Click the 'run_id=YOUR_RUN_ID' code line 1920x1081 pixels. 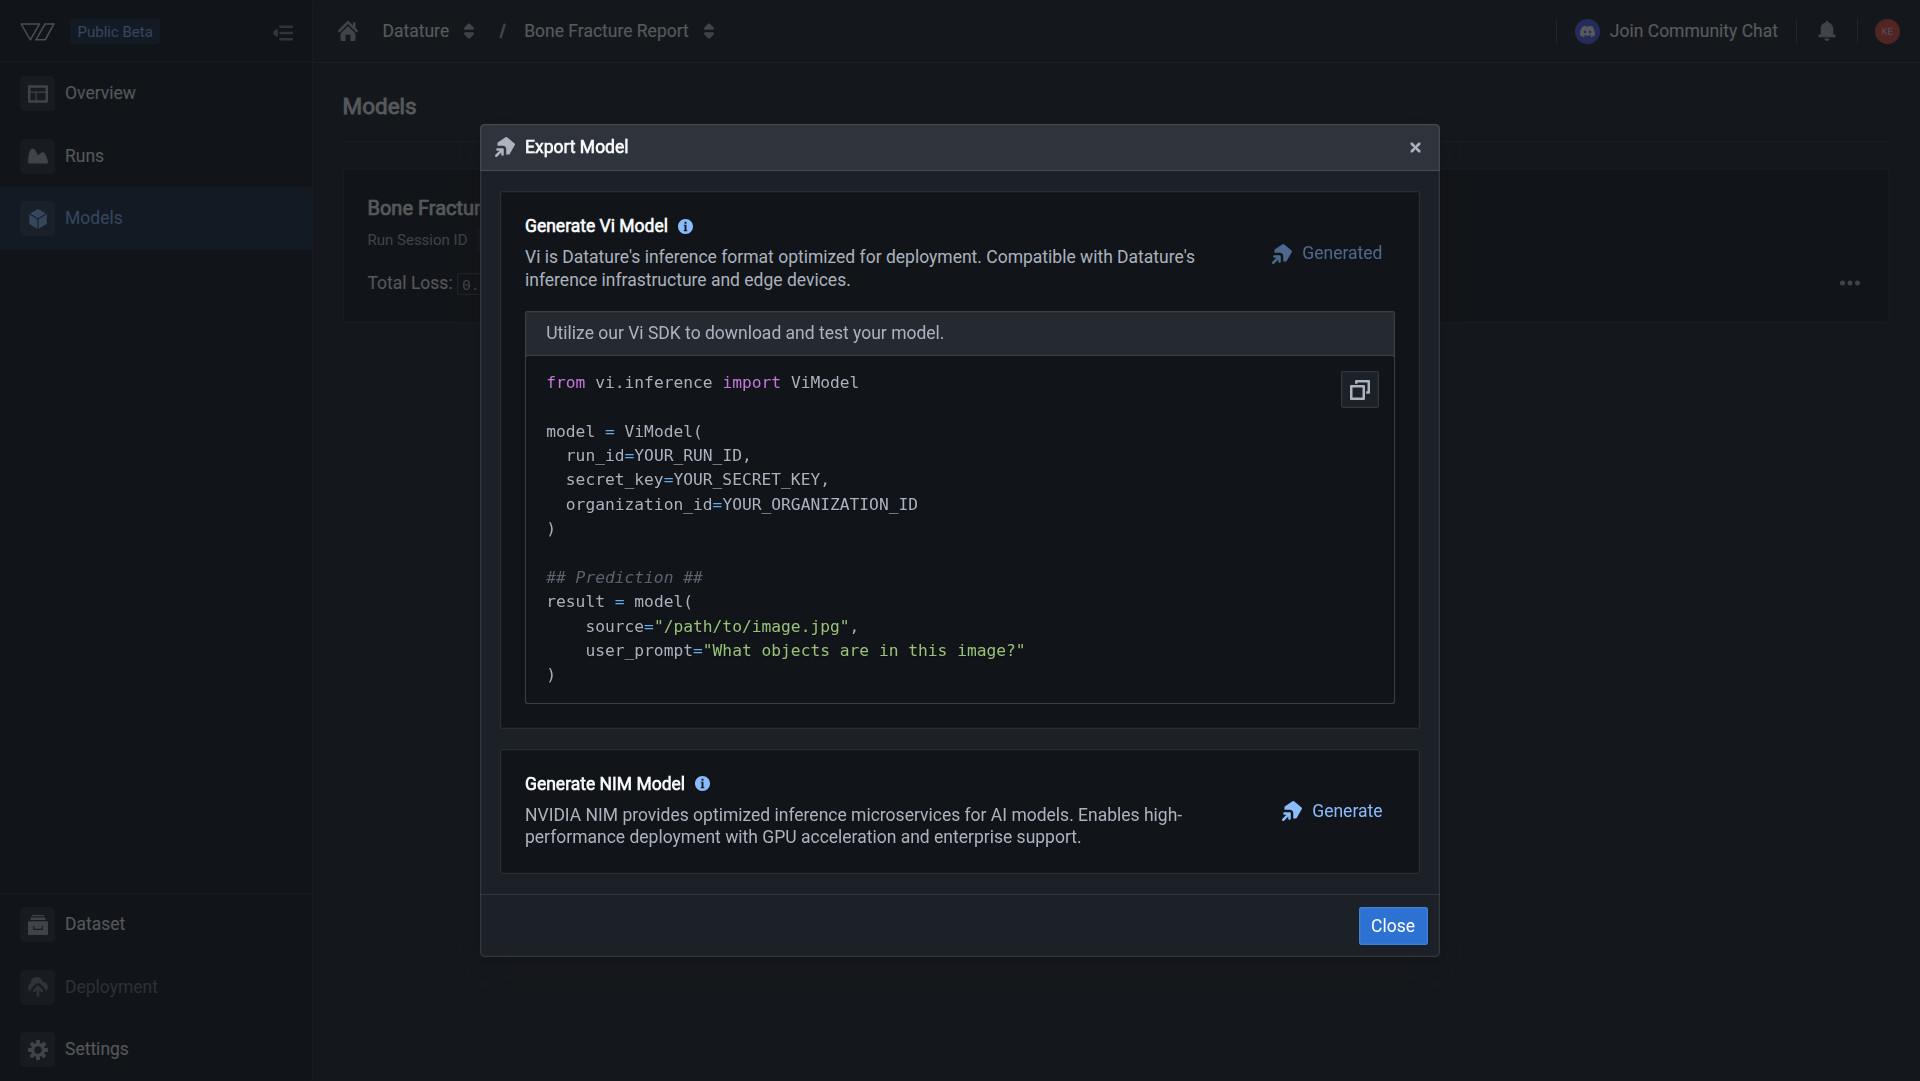point(658,456)
